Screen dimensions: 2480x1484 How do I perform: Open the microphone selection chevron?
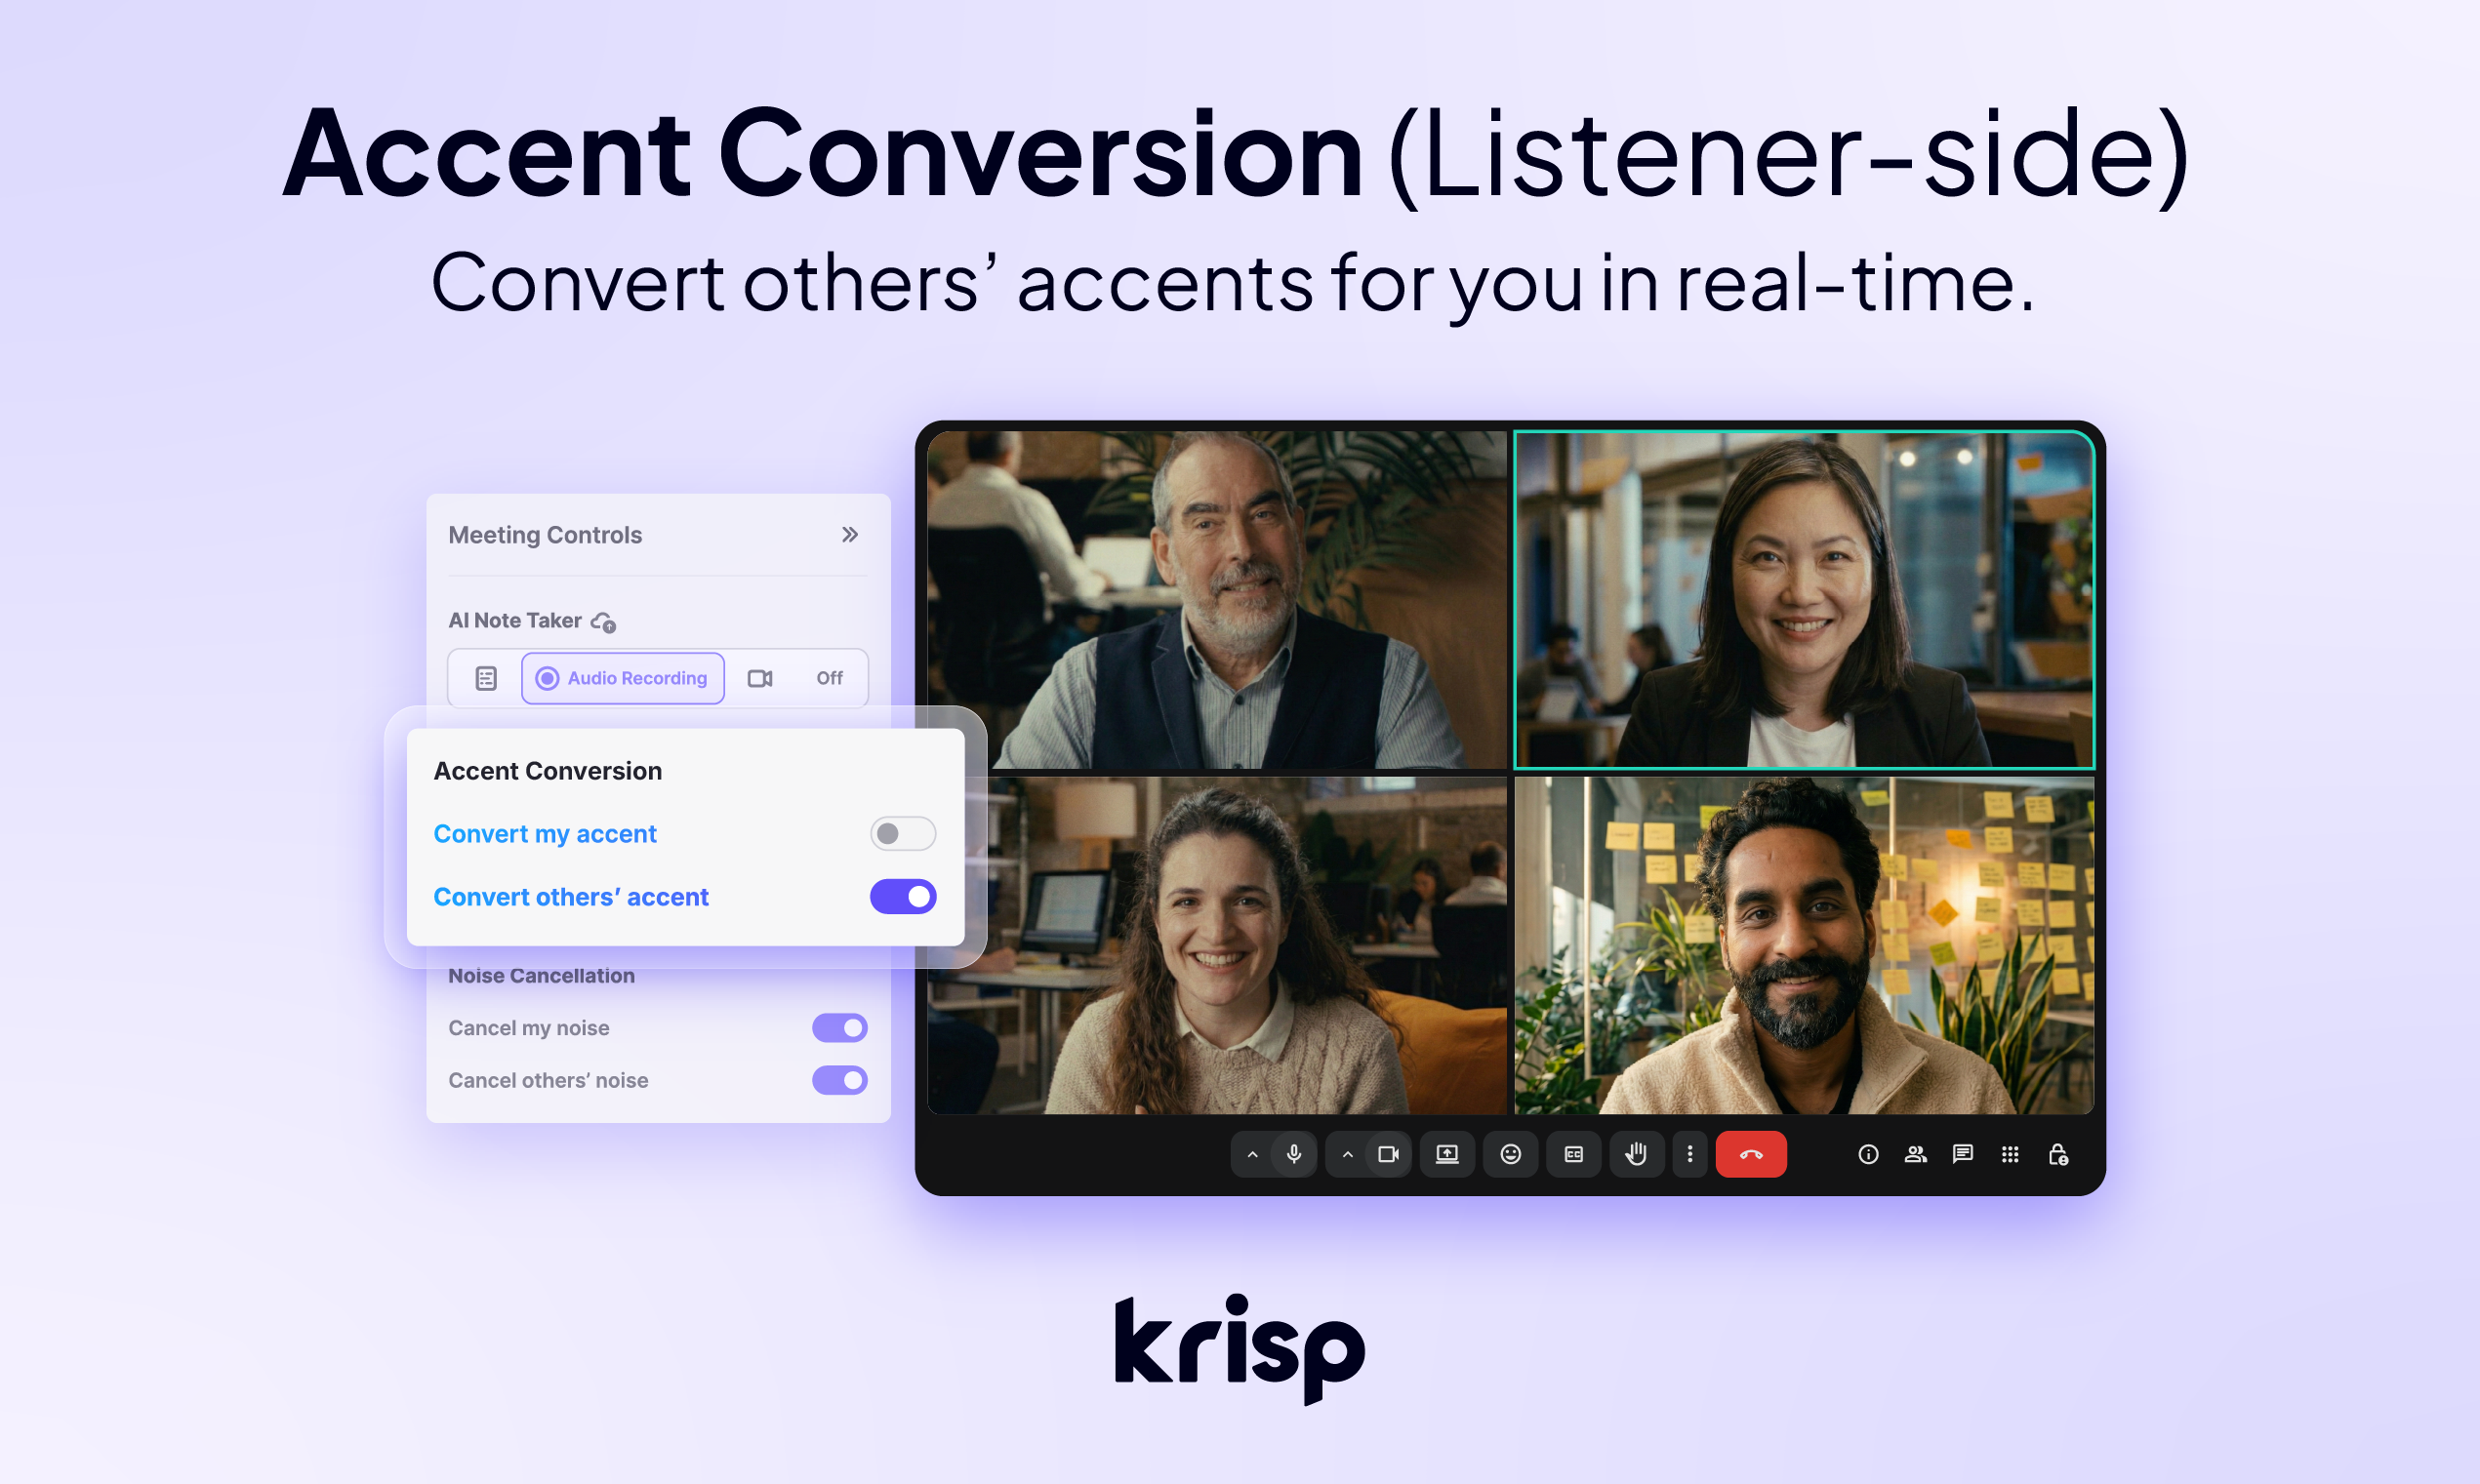tap(1252, 1154)
